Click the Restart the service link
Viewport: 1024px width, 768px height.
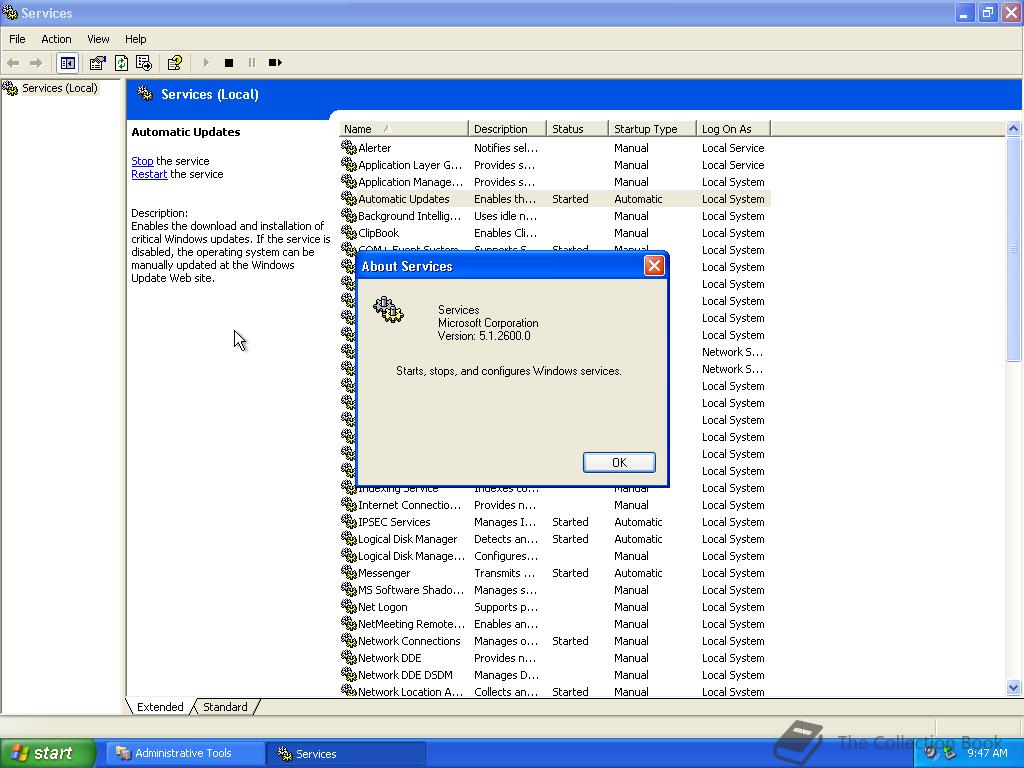click(149, 174)
